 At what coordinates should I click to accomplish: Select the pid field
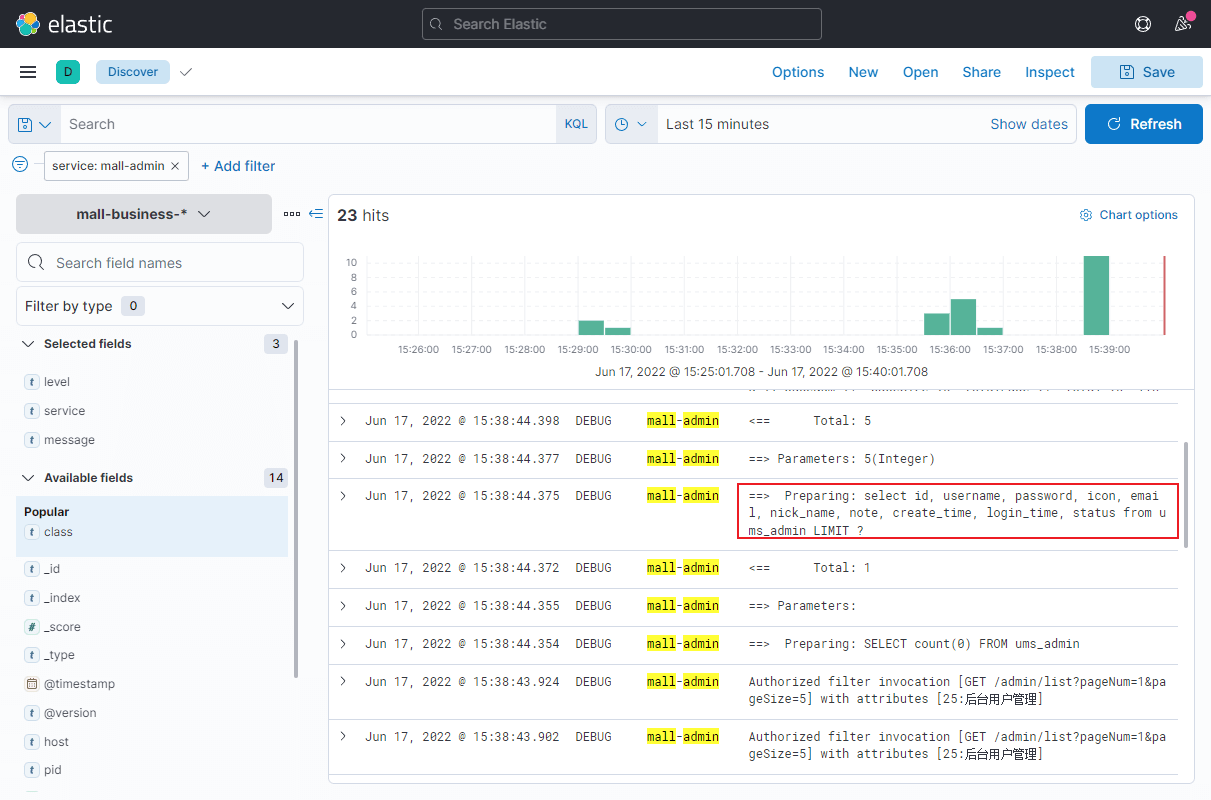tap(52, 770)
